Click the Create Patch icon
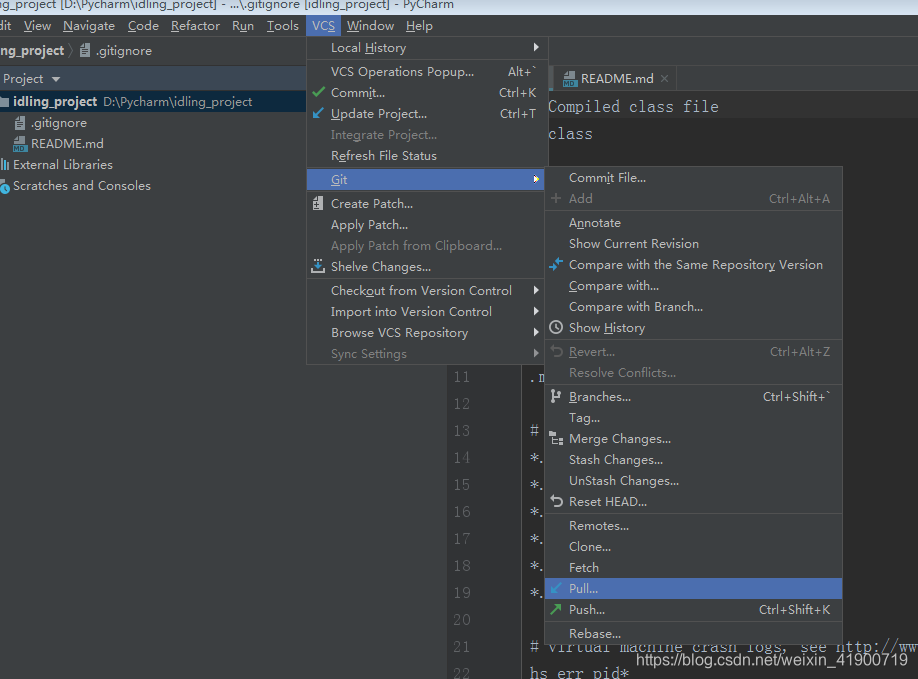 318,204
